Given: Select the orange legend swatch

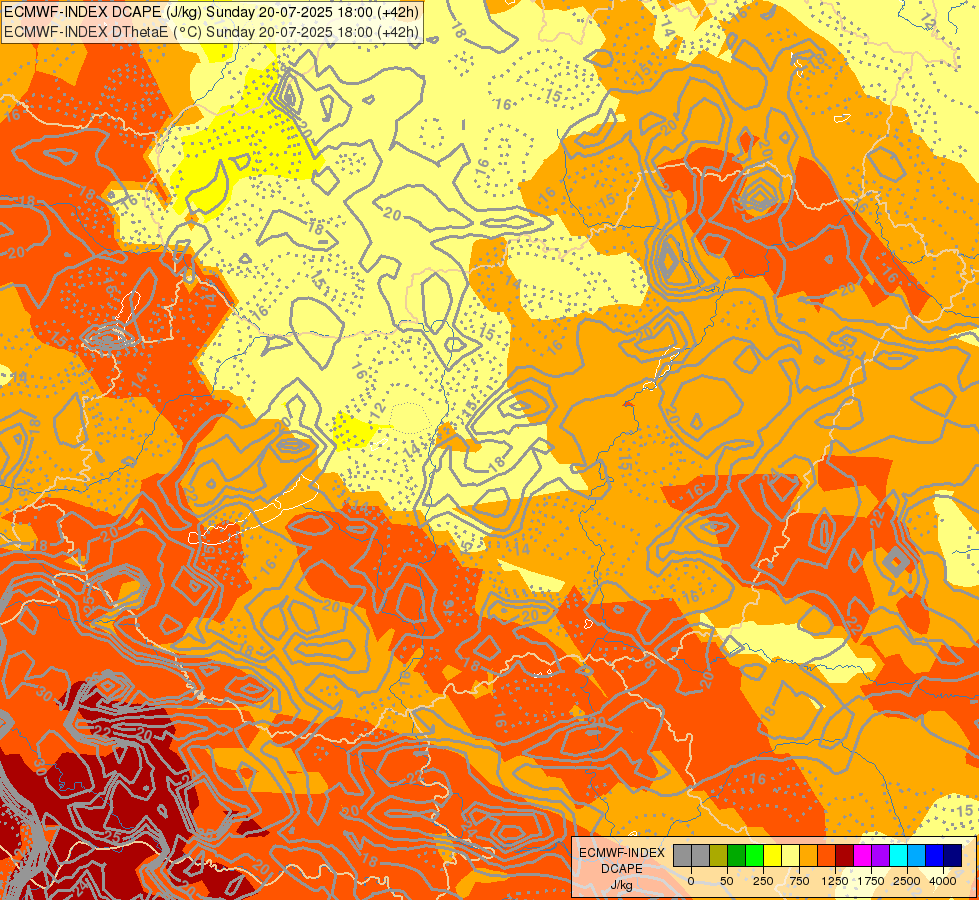Looking at the screenshot, I should [x=809, y=855].
